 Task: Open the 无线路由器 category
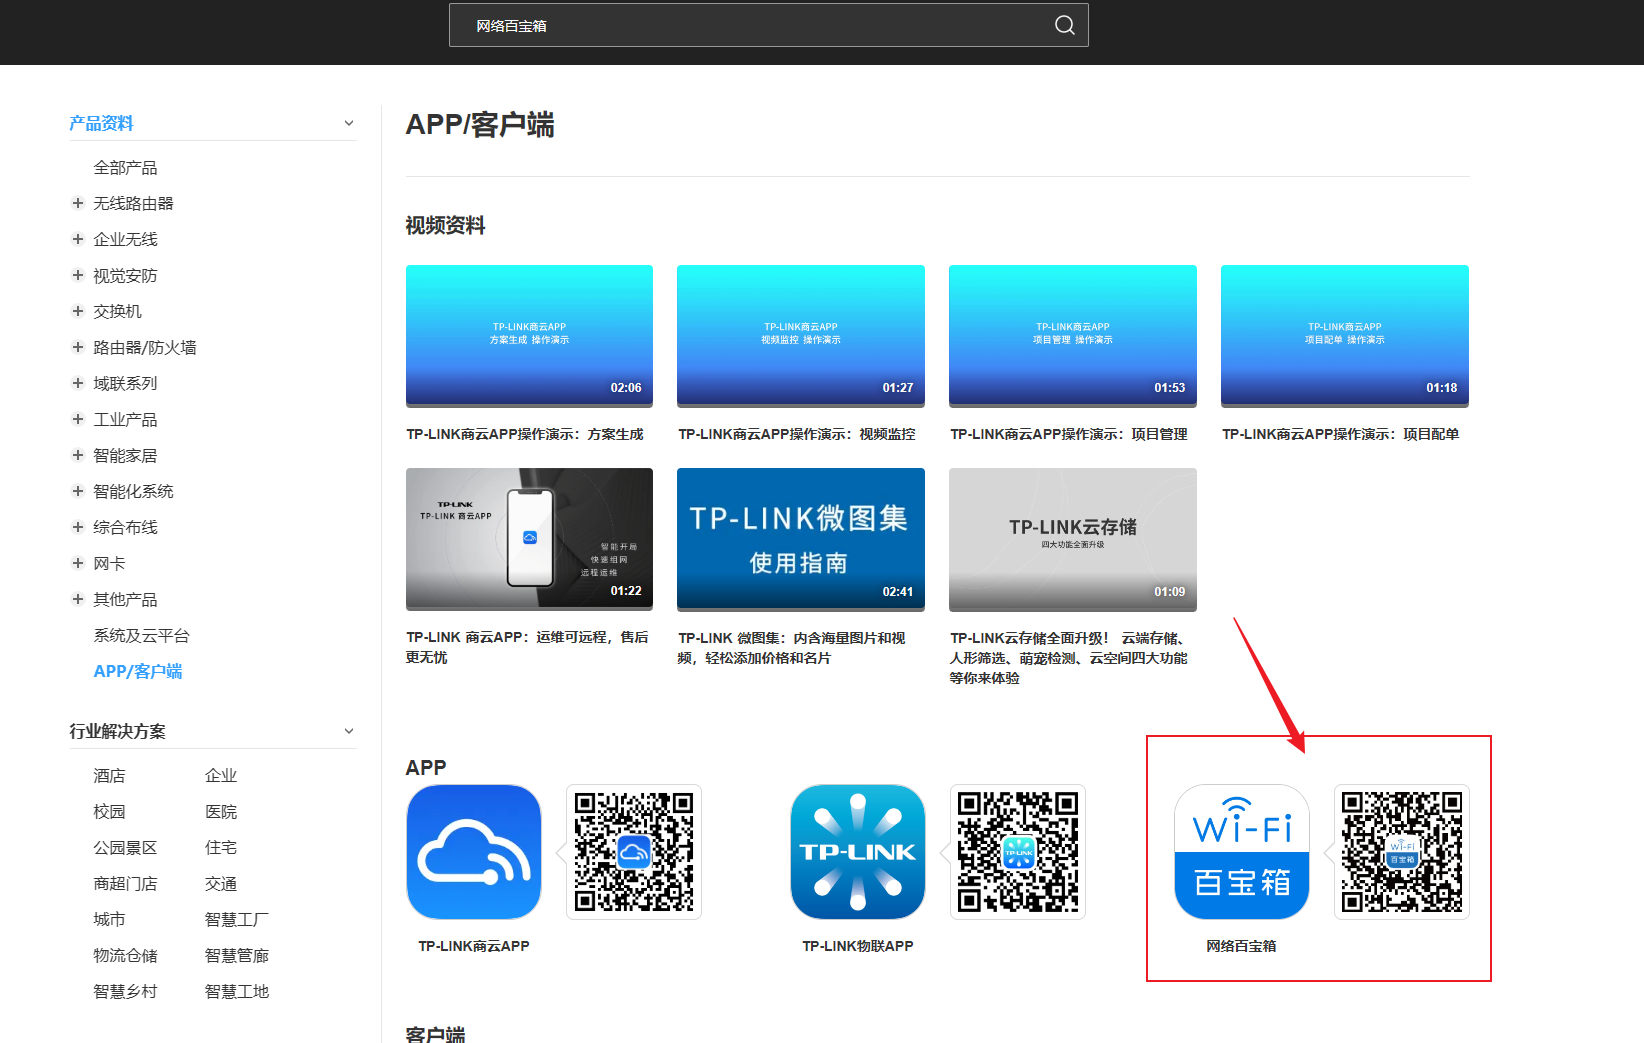pyautogui.click(x=133, y=203)
